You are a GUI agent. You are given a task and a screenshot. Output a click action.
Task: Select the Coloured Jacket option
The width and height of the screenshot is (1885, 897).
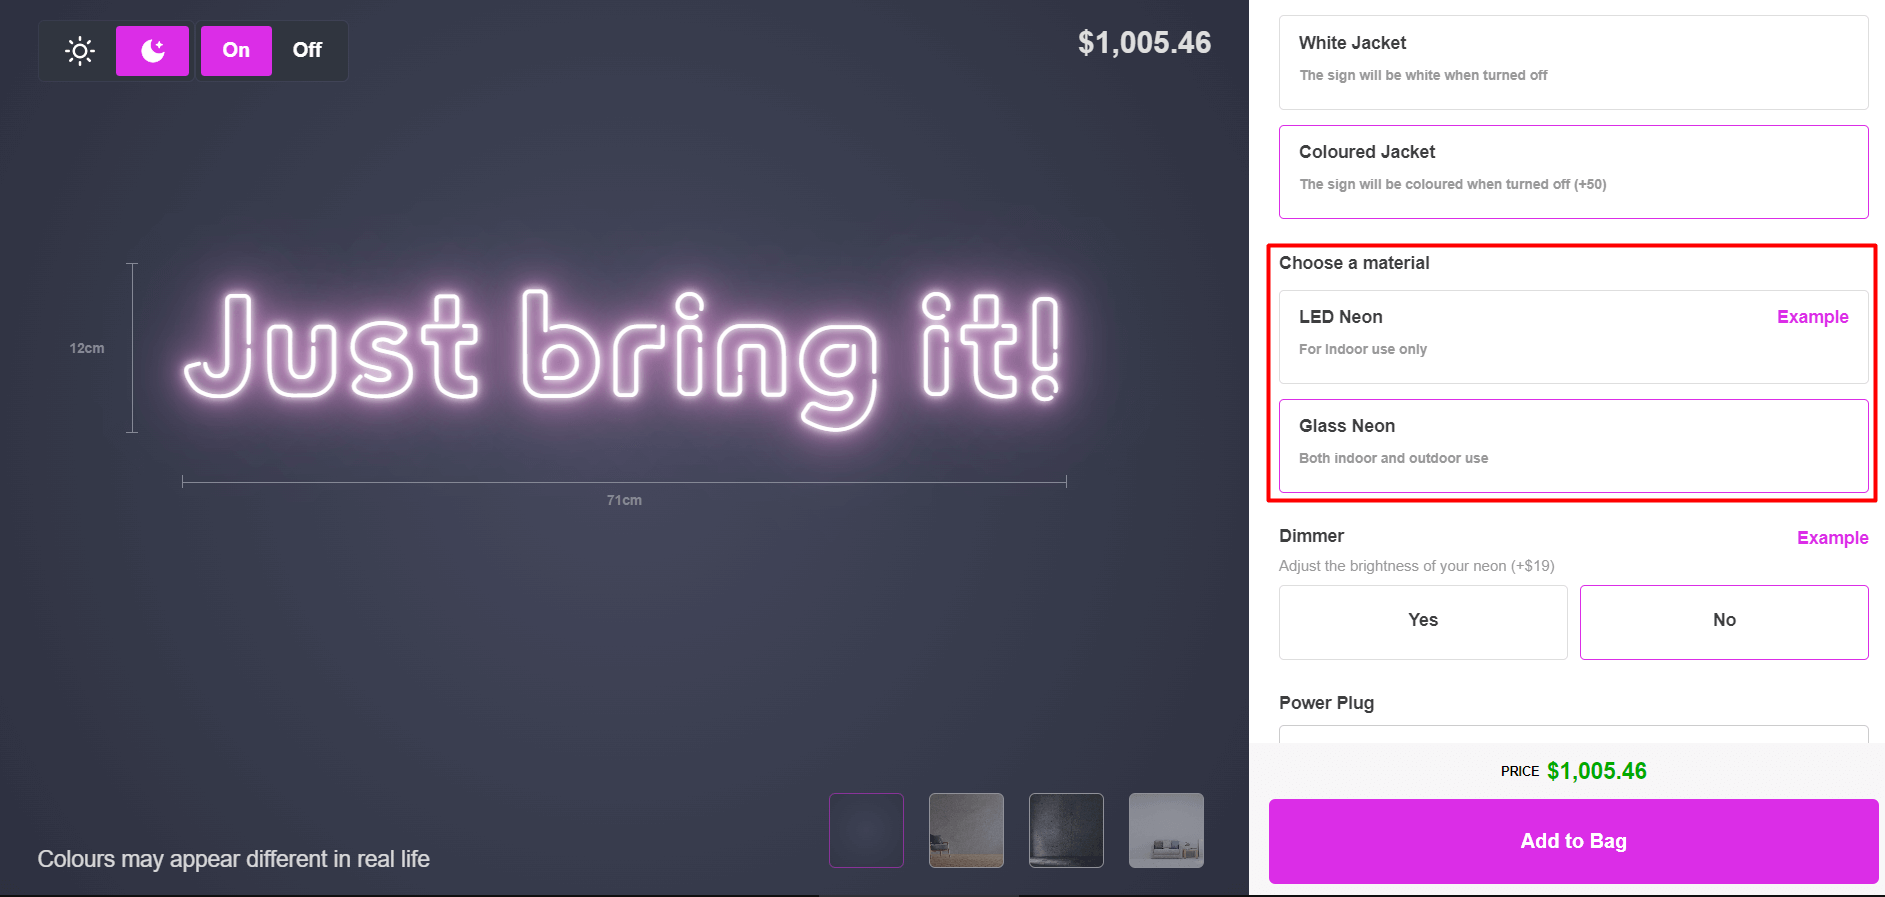pos(1573,171)
